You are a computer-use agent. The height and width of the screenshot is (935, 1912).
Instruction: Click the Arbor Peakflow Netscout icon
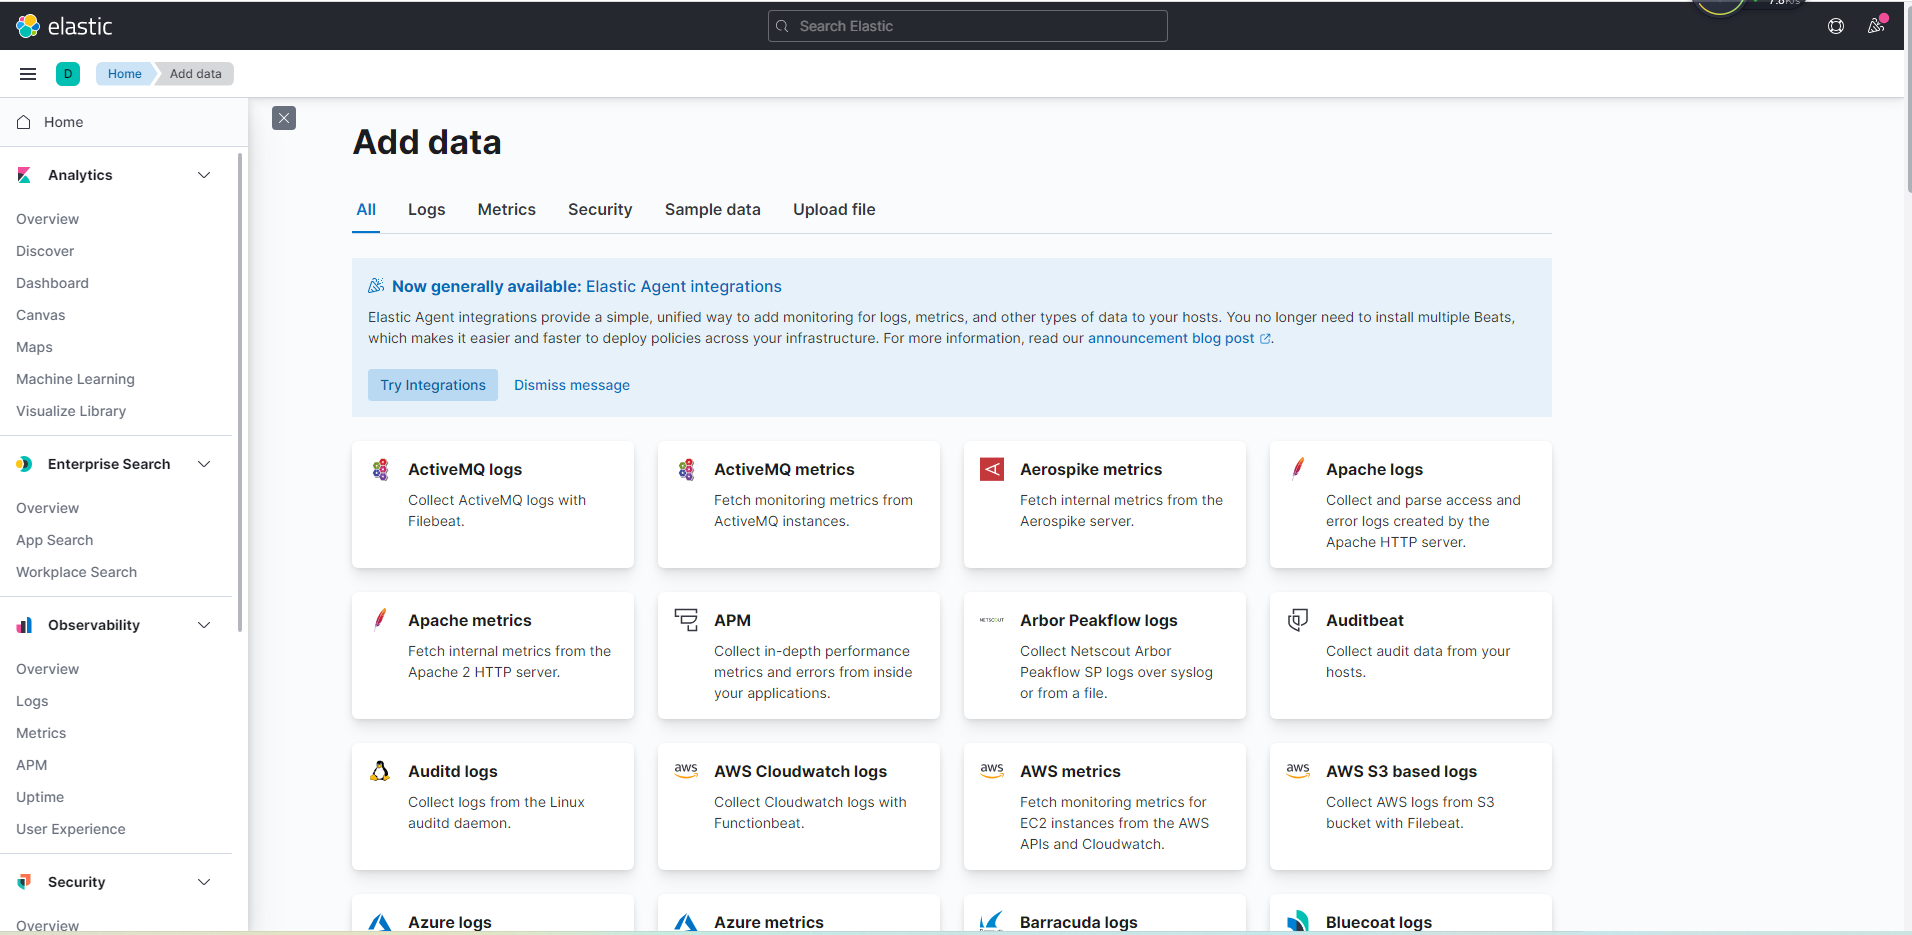click(x=992, y=620)
